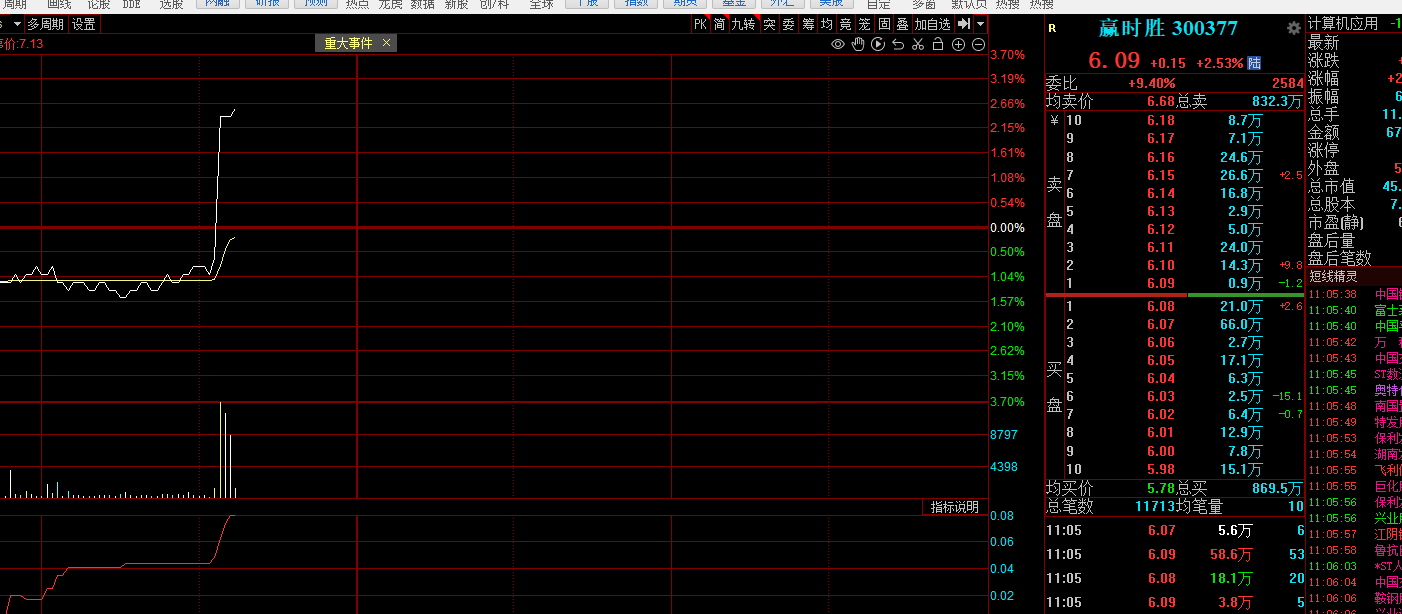Click the 2.66% axis label
The image size is (1402, 614).
tap(1007, 103)
